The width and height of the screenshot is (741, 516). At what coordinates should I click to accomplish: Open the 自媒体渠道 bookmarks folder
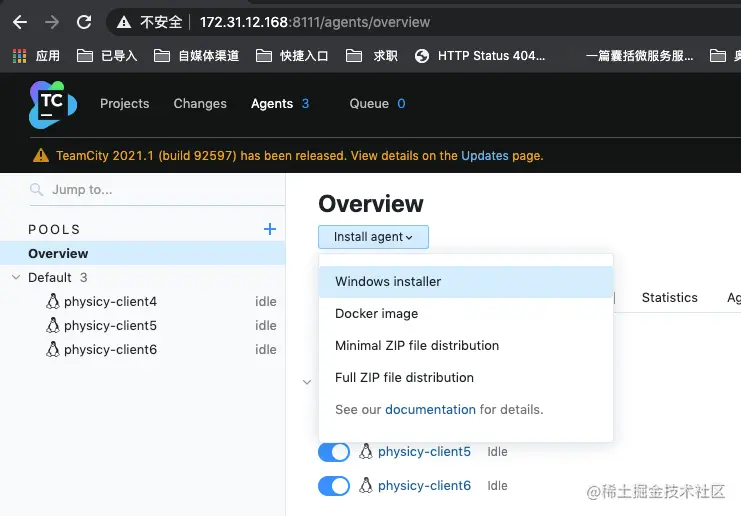197,56
